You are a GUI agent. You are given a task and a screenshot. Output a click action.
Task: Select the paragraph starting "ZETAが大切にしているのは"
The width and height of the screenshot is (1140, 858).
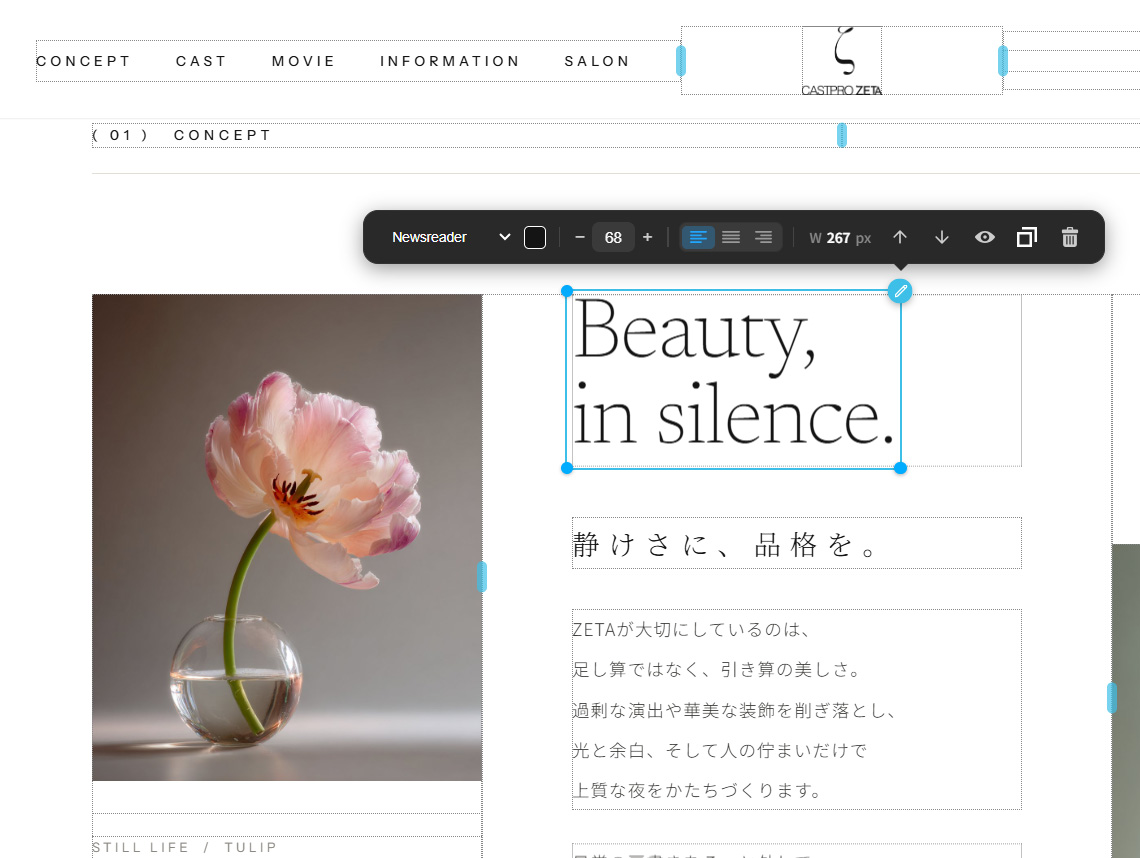pos(797,709)
